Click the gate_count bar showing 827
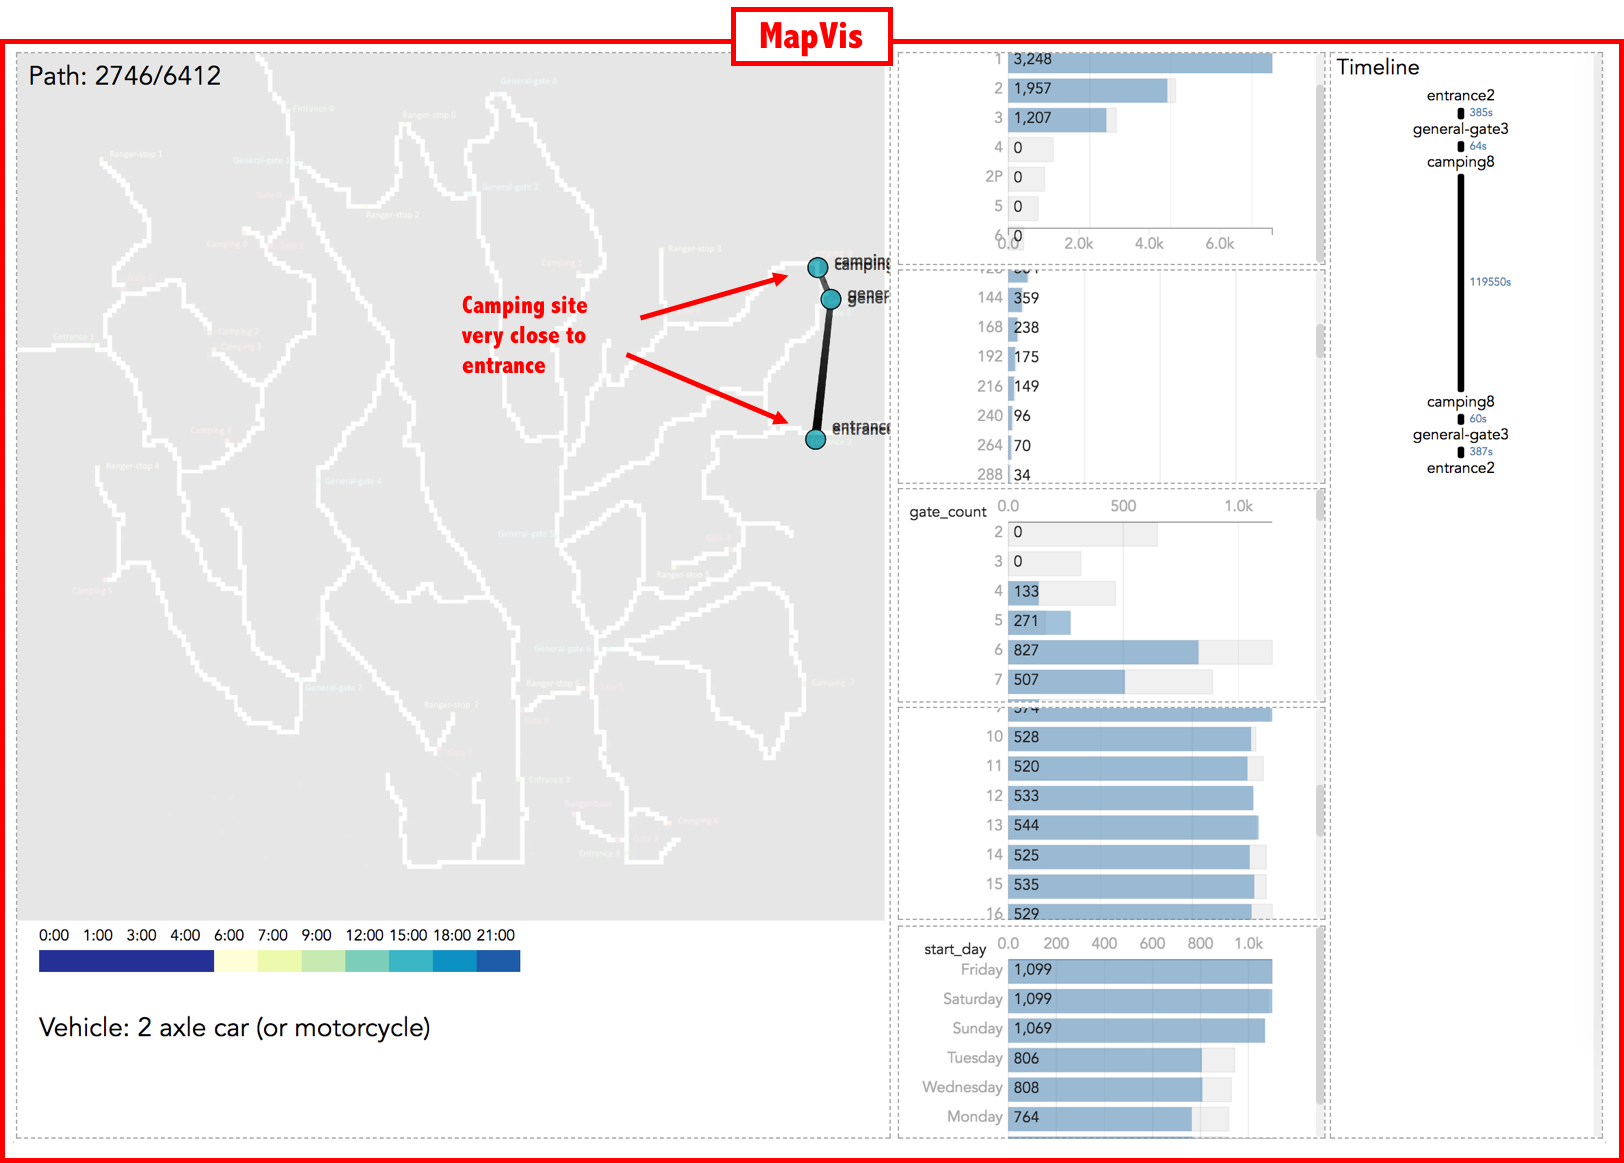 pos(1102,651)
